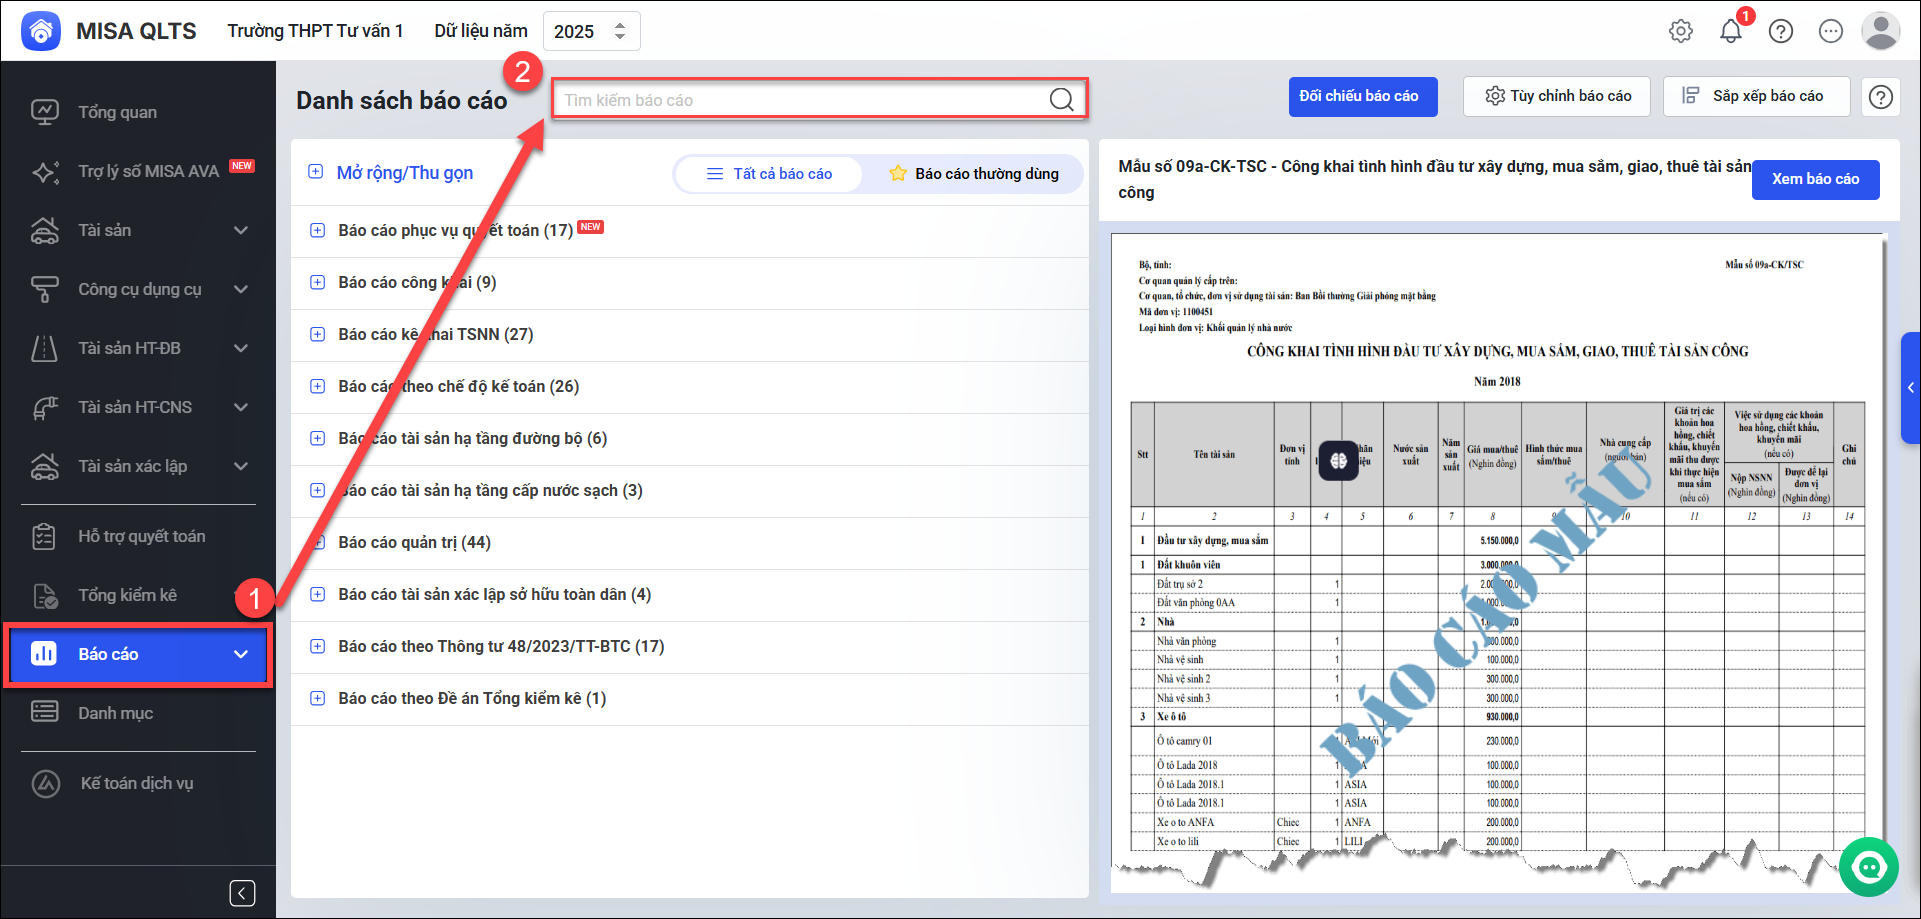Screen dimensions: 1921x919
Task: Click the MISA QLTS logo icon
Action: point(41,31)
